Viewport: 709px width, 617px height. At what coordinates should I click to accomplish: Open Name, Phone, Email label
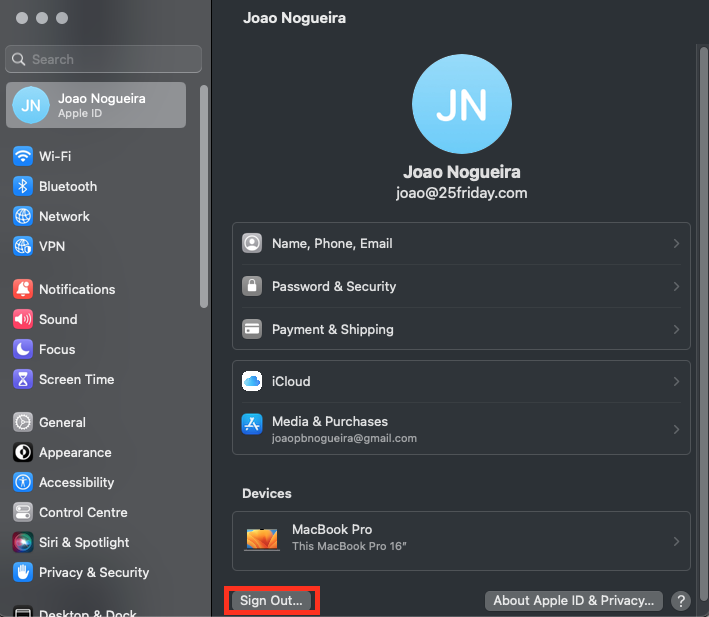[x=332, y=244]
